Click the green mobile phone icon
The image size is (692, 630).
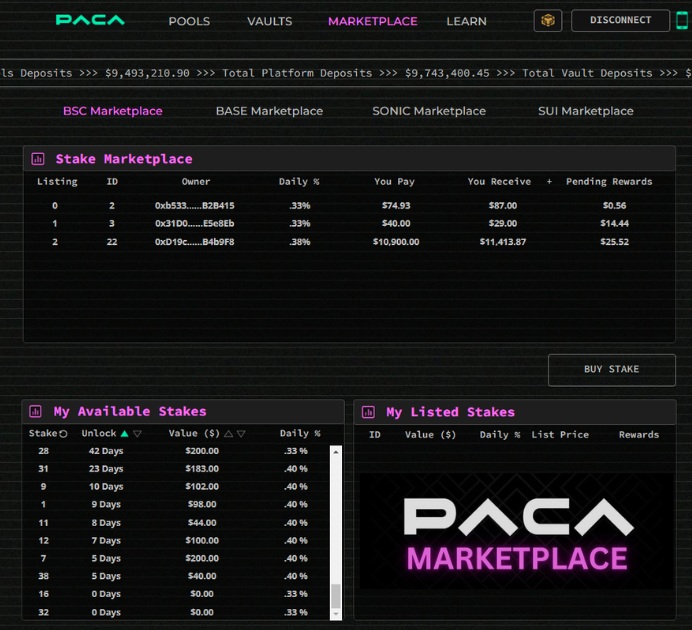tap(682, 20)
